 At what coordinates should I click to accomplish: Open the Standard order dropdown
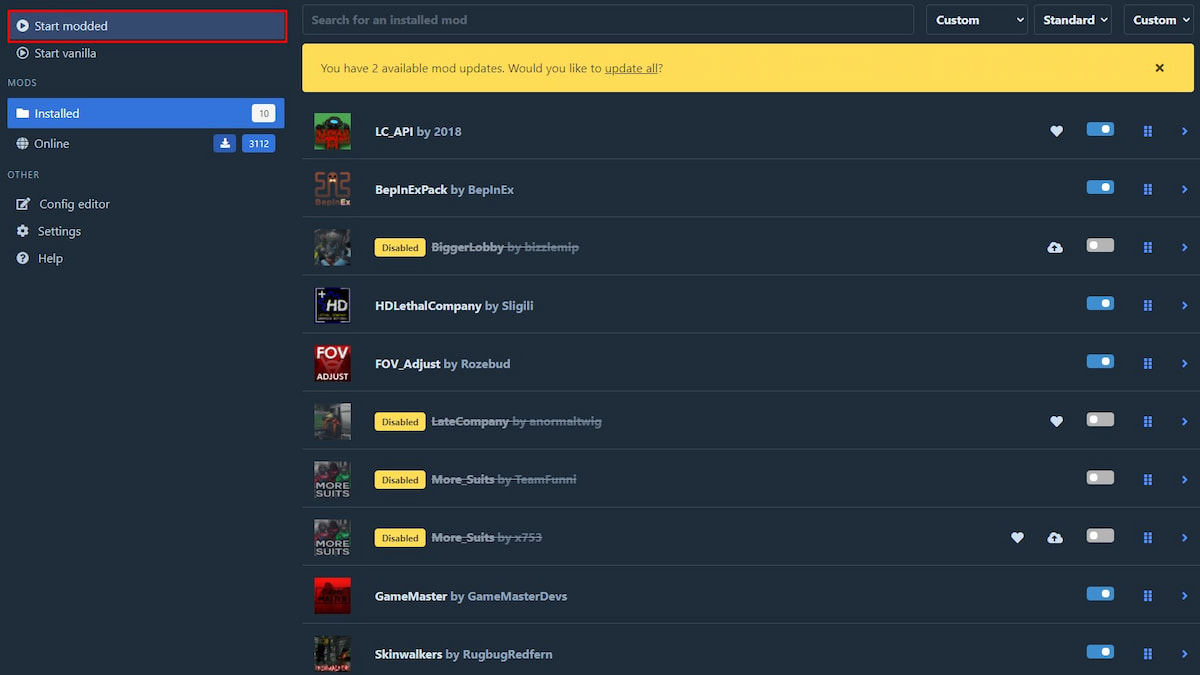point(1072,20)
